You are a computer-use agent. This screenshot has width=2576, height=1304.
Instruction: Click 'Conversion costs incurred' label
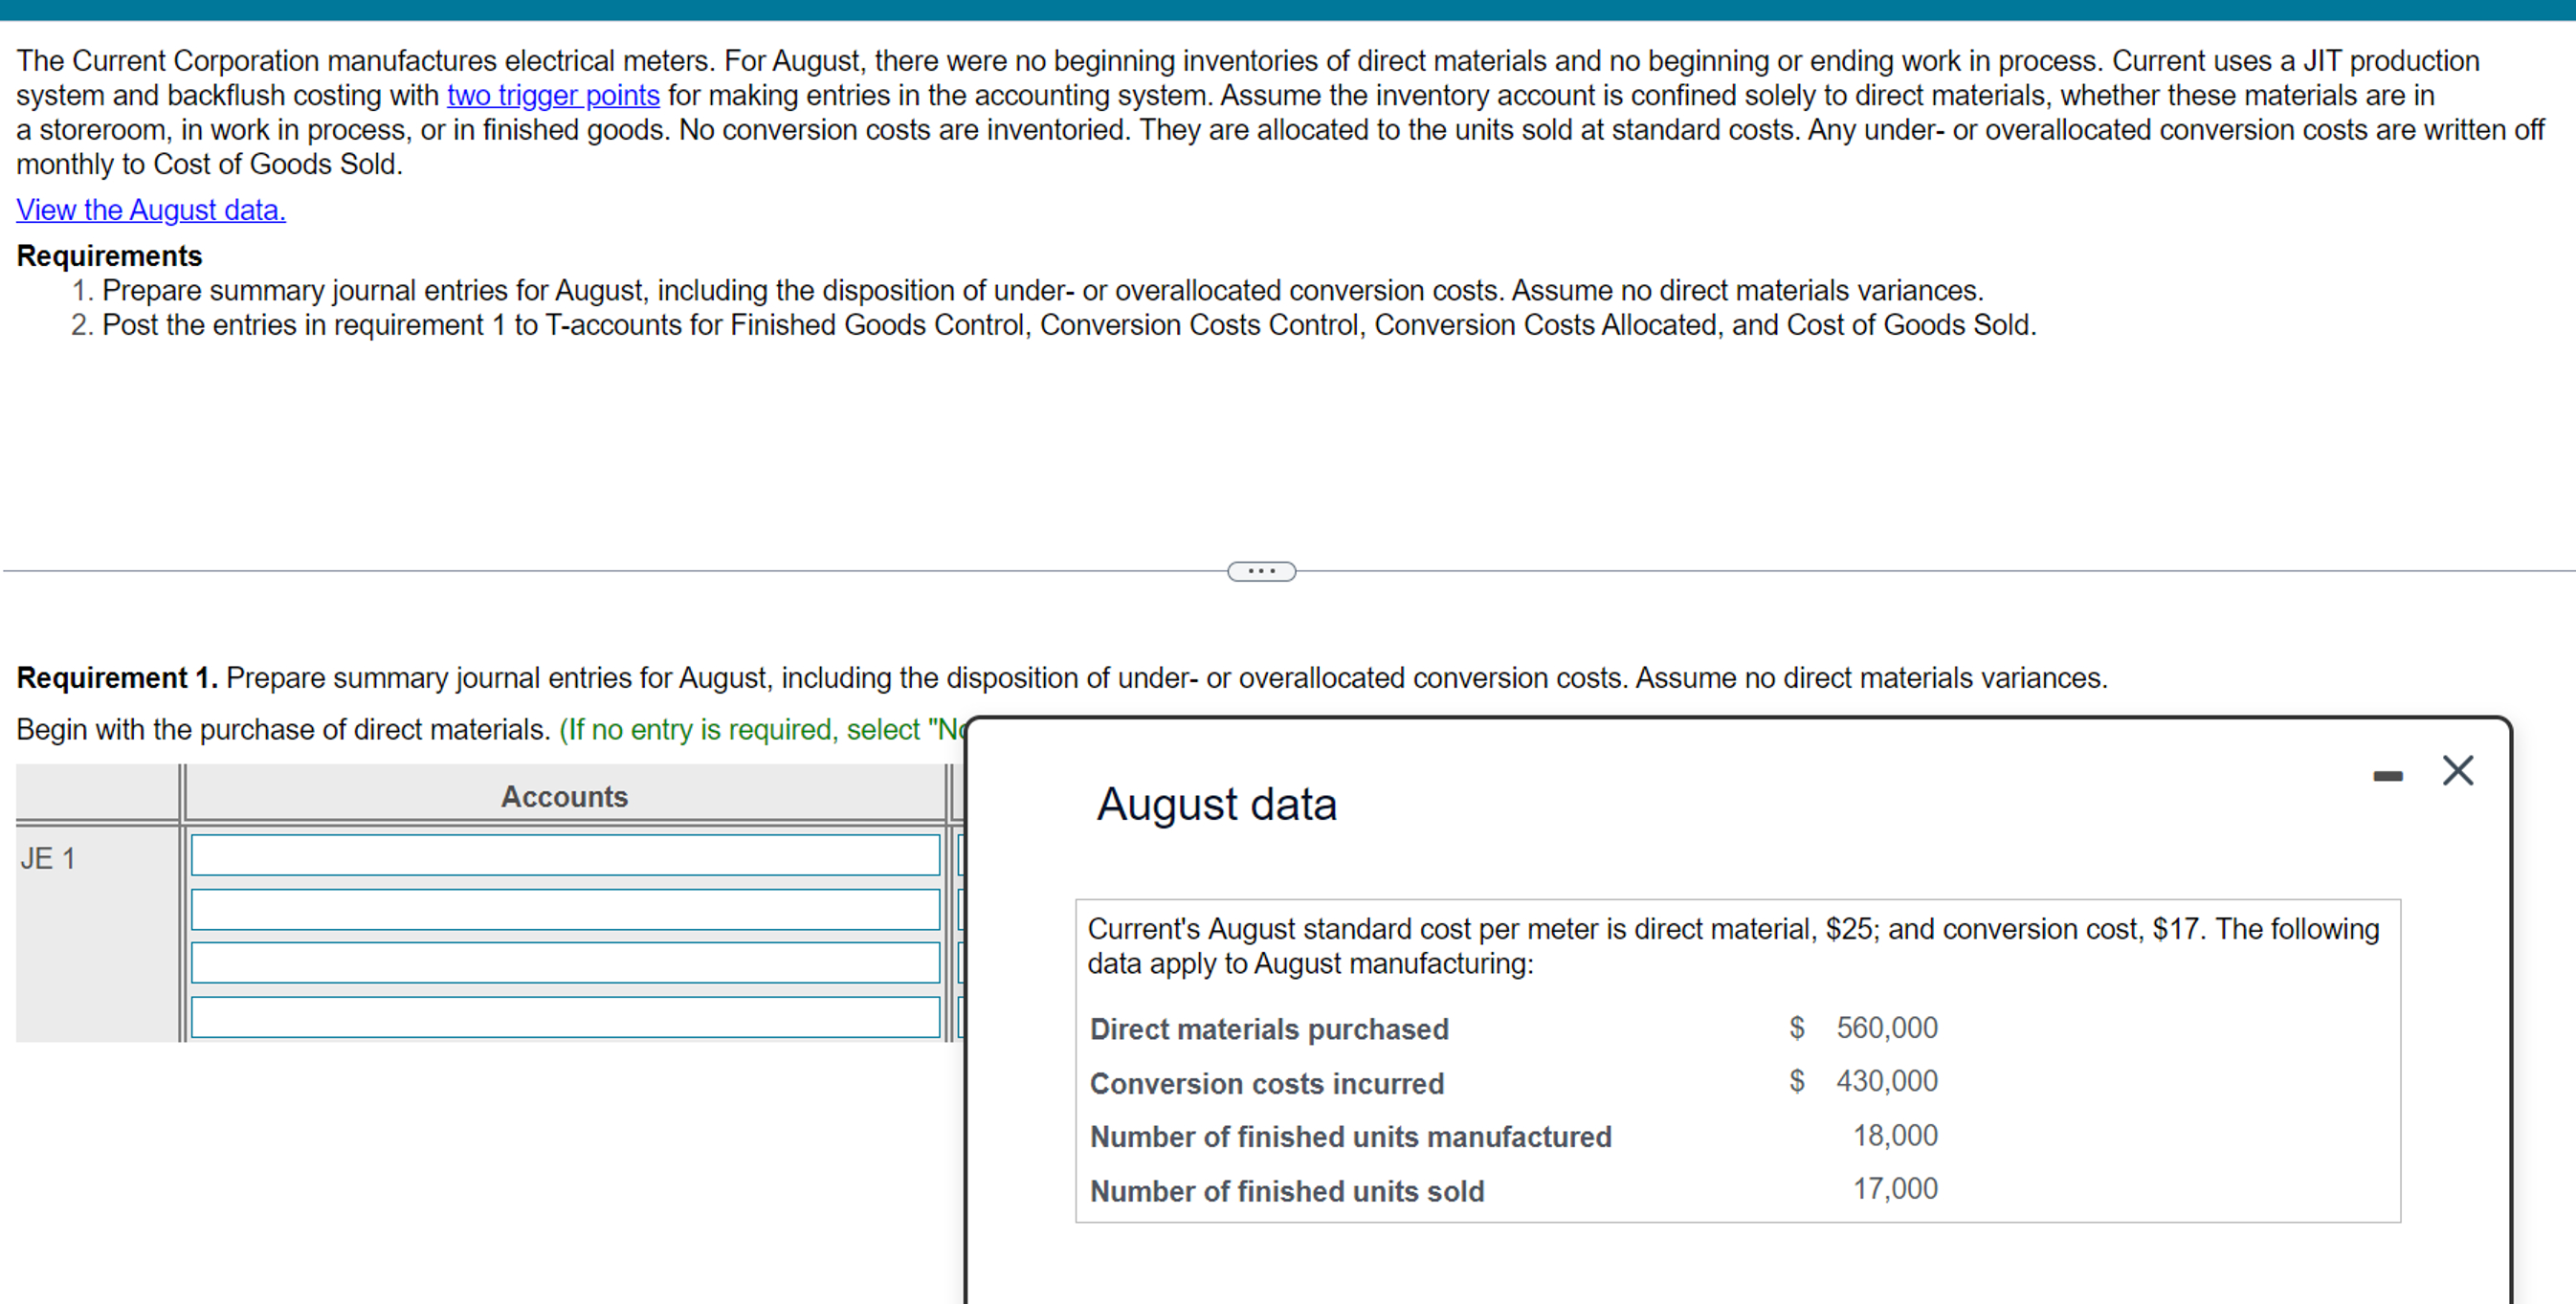coord(1267,1084)
